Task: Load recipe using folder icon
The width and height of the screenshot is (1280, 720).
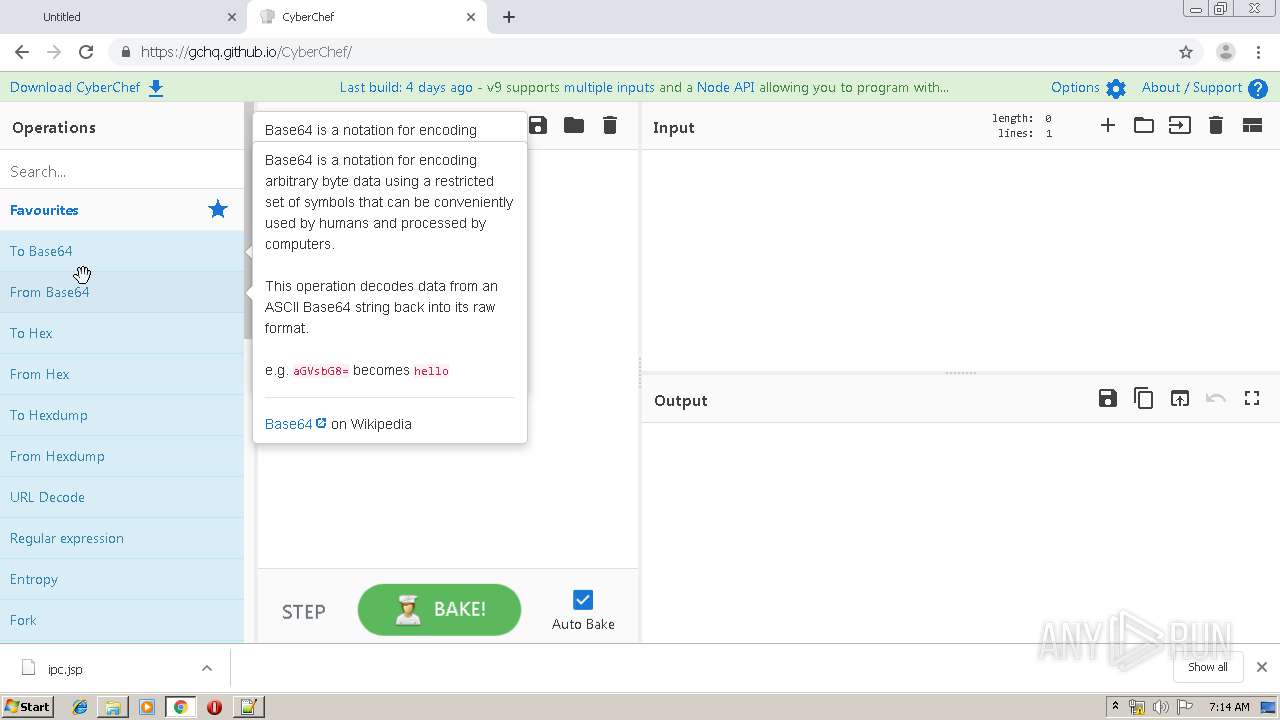Action: pos(574,125)
